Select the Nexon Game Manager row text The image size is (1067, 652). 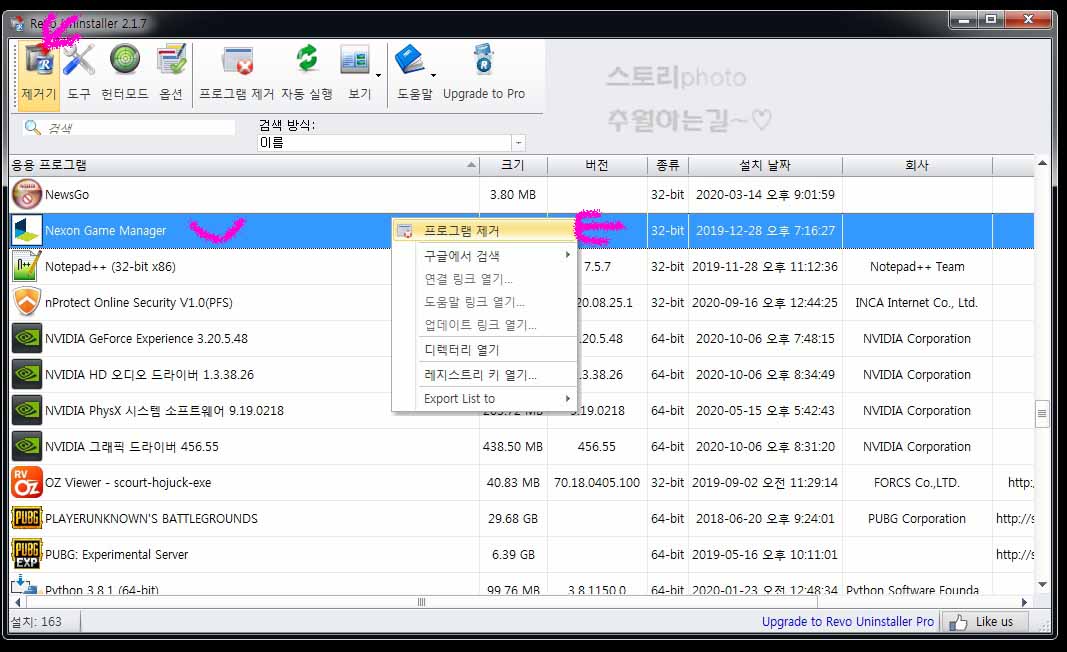point(105,231)
